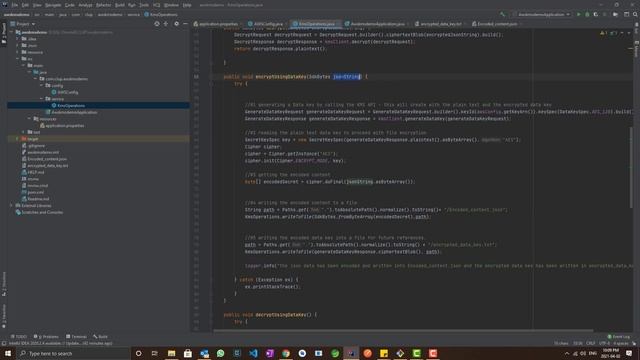Click the KmsOperations breadcrumb in navigation bar
This screenshot has width=640, height=360.
(x=161, y=14)
